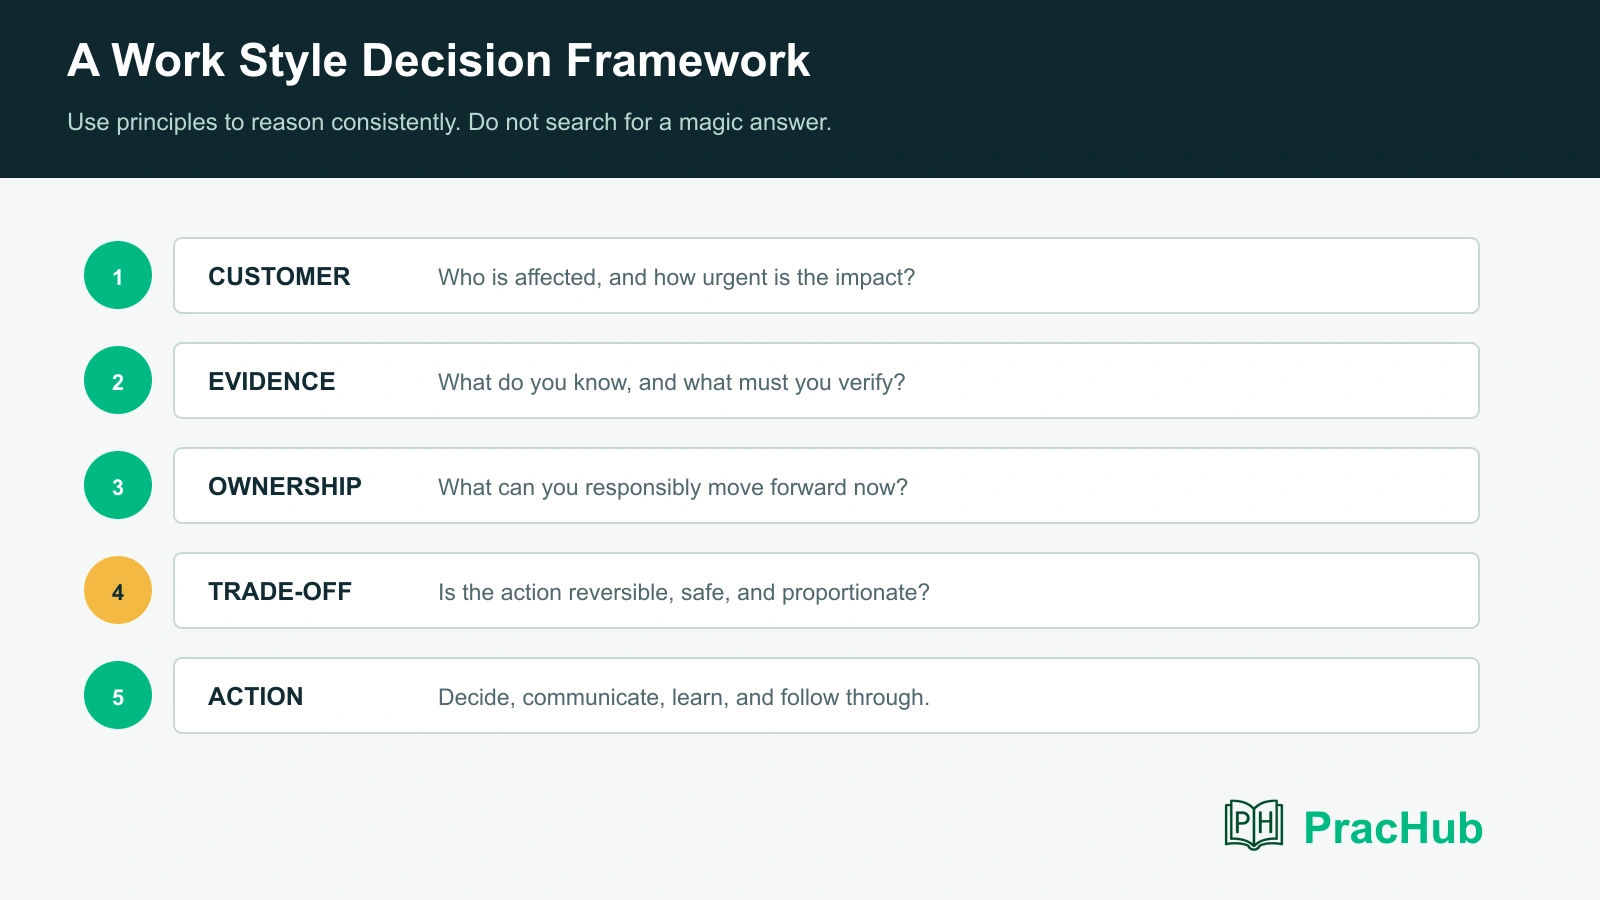The height and width of the screenshot is (900, 1600).
Task: Select the ACTION heading label
Action: coord(256,696)
